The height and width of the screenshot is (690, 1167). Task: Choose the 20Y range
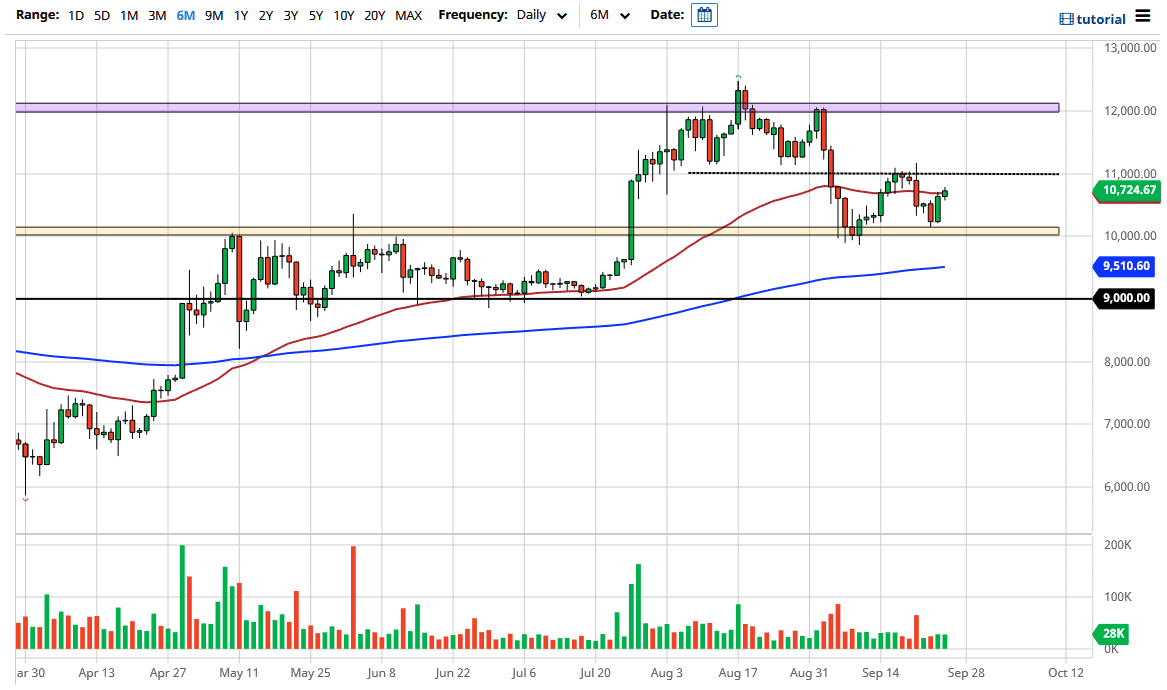tap(374, 15)
